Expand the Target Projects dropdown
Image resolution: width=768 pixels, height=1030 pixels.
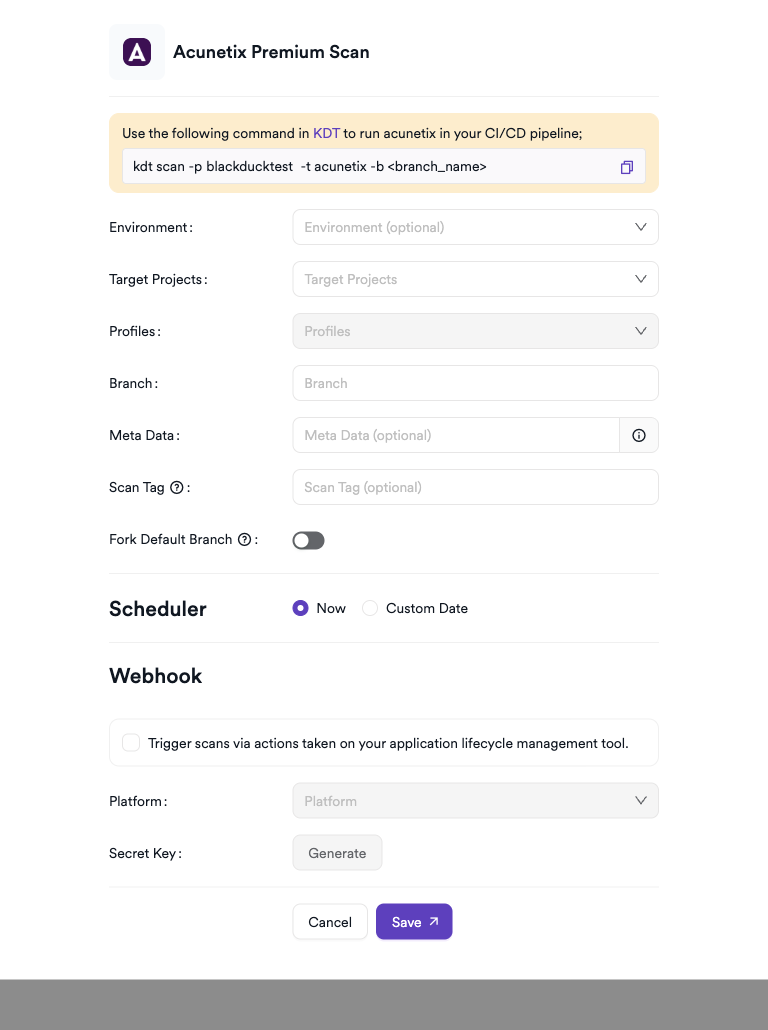[475, 279]
